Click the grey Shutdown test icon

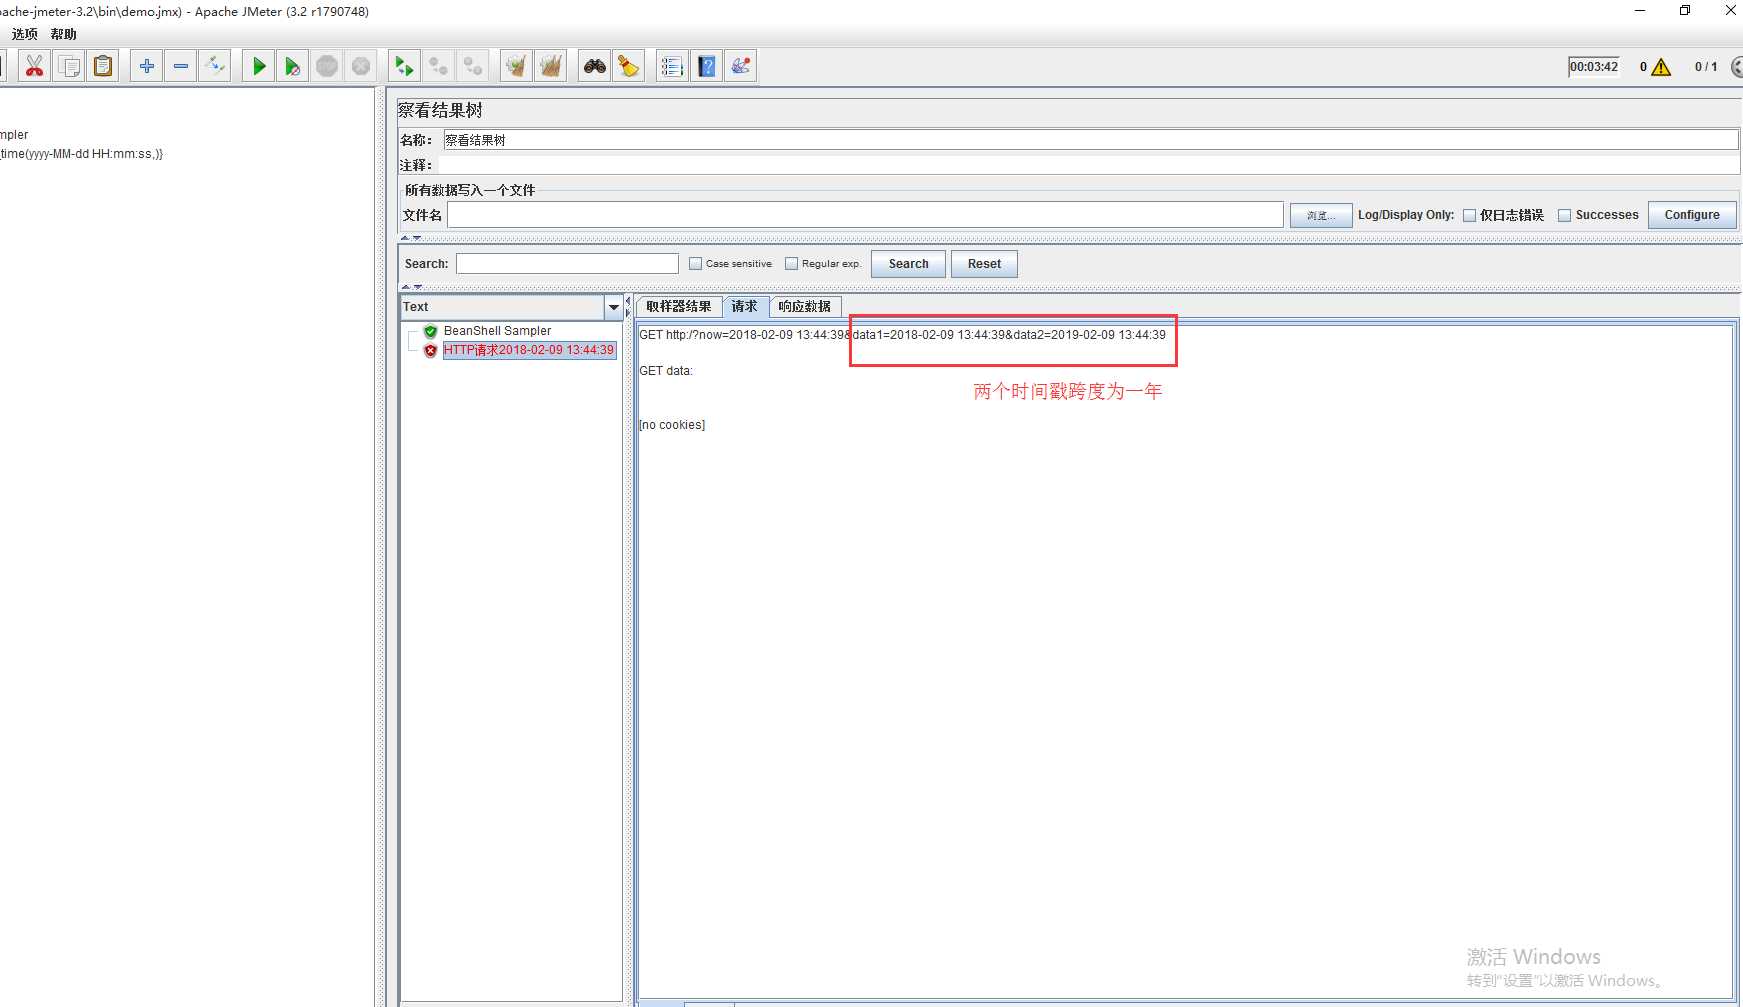(x=361, y=66)
